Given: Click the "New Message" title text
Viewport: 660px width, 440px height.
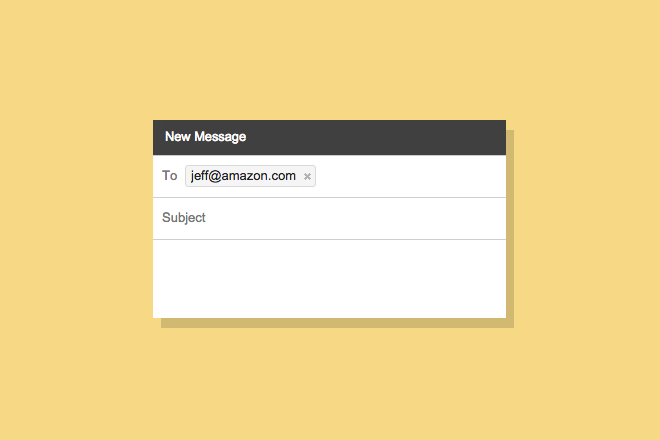Looking at the screenshot, I should tap(205, 137).
